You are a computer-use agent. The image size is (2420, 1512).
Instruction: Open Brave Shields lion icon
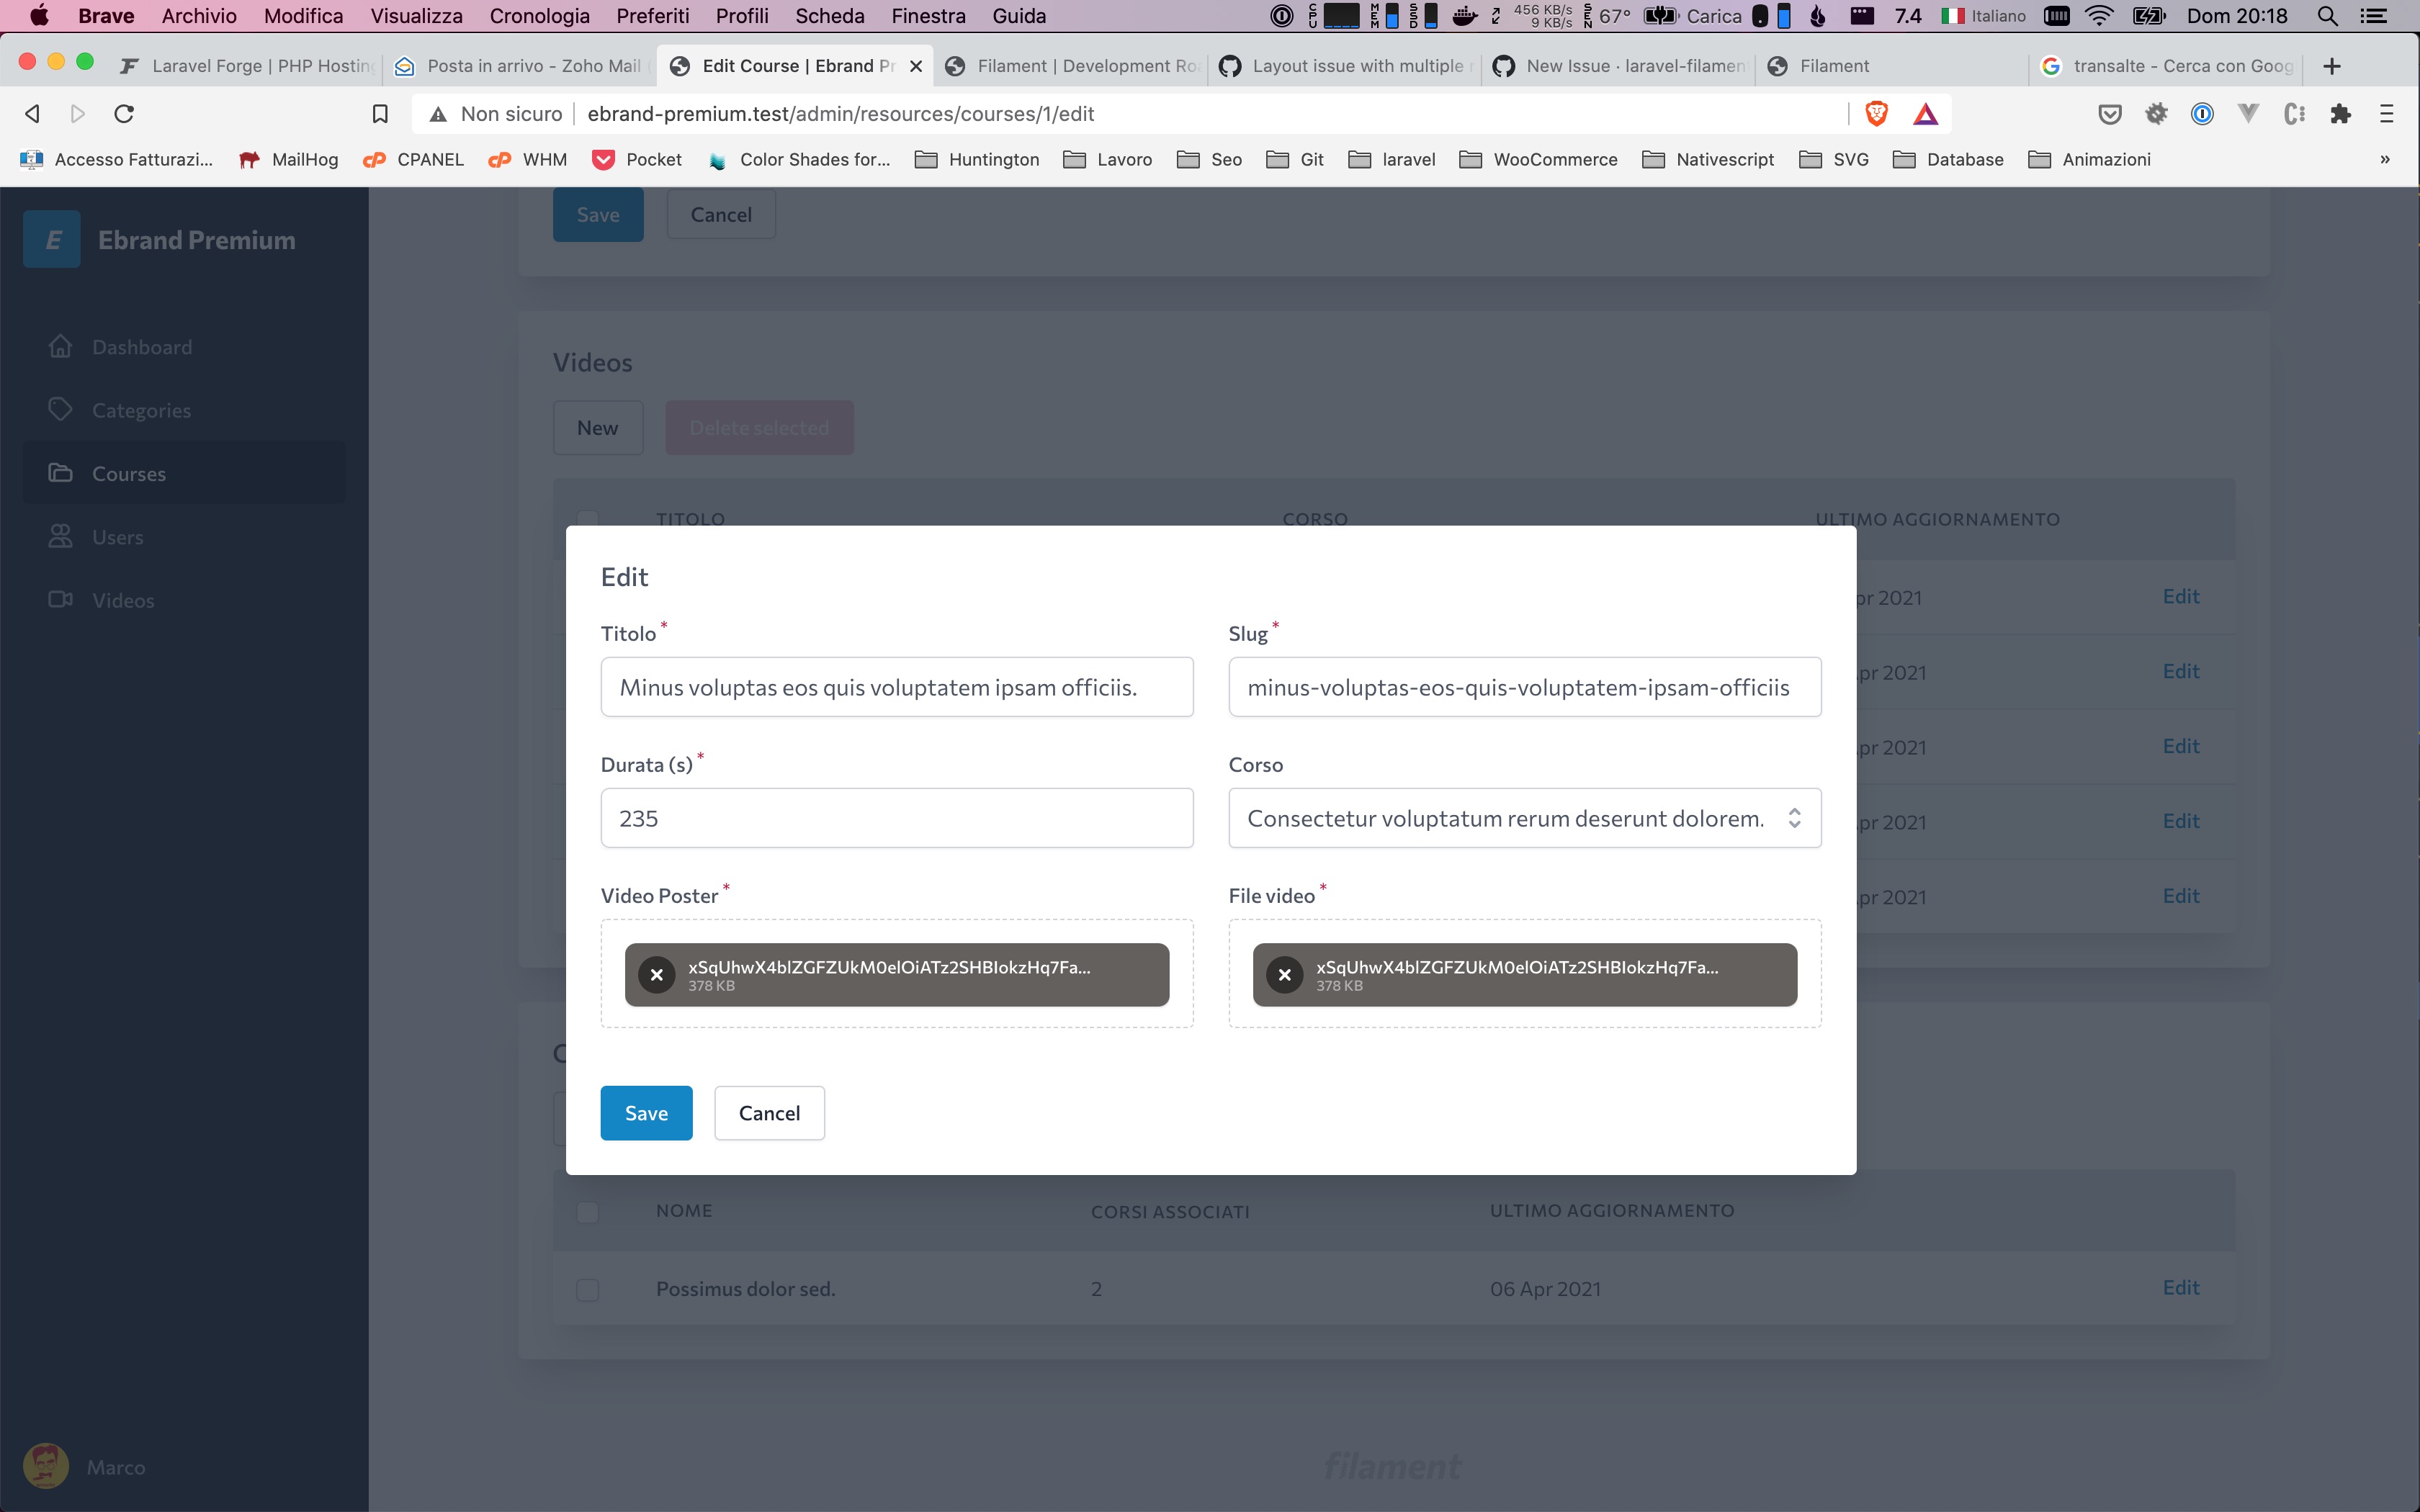pyautogui.click(x=1877, y=114)
